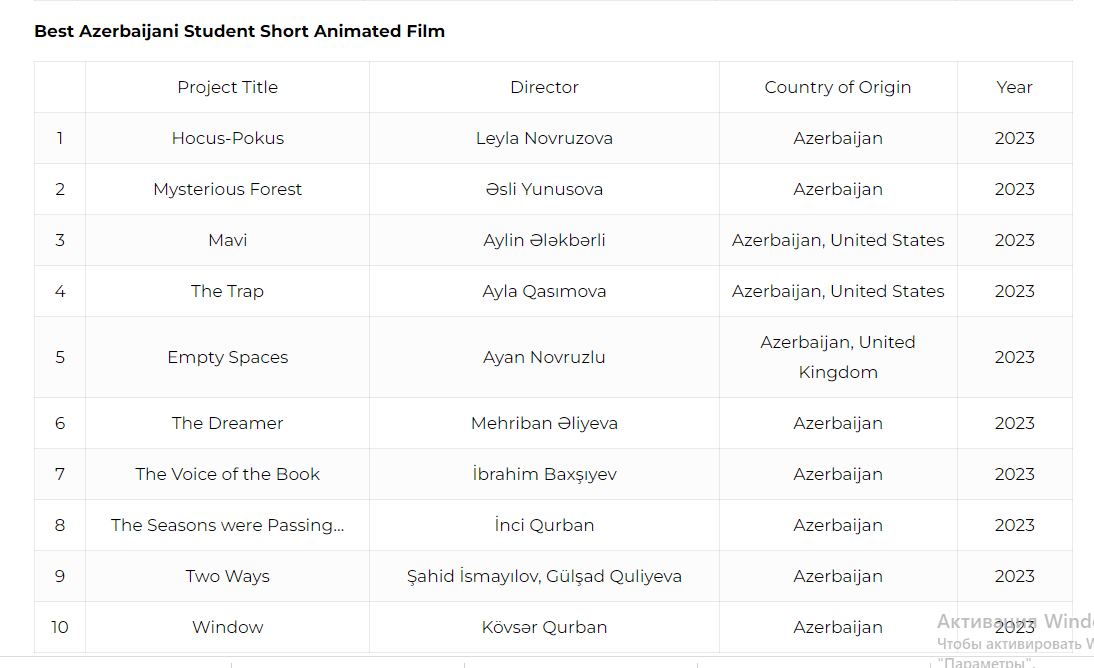Select the 'Empty Spaces' title cell
Image resolution: width=1094 pixels, height=668 pixels.
(227, 357)
